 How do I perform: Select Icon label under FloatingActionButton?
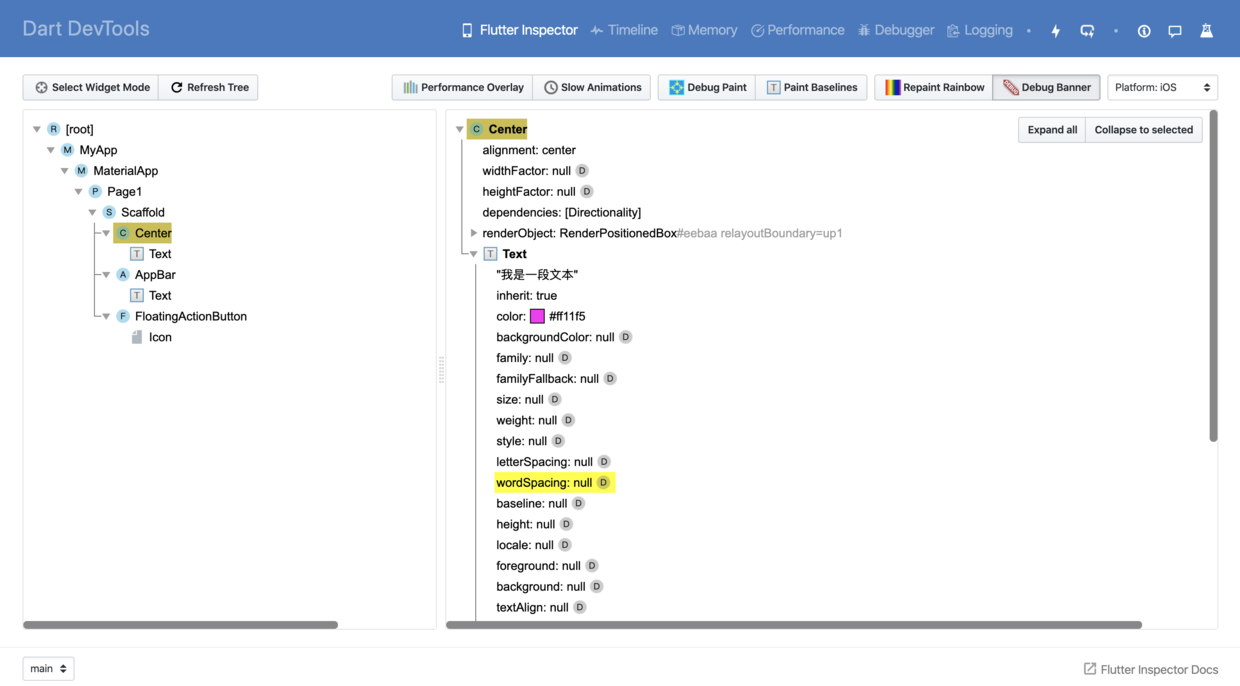[160, 337]
